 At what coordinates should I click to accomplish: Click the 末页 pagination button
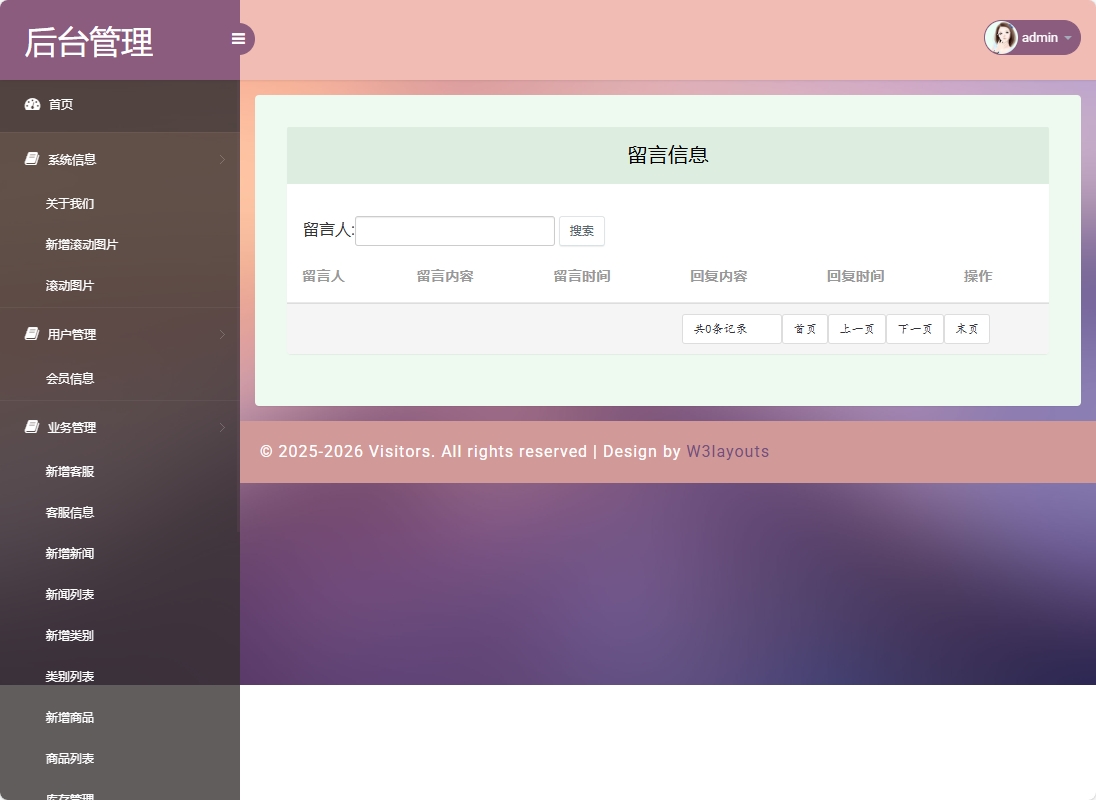(966, 328)
